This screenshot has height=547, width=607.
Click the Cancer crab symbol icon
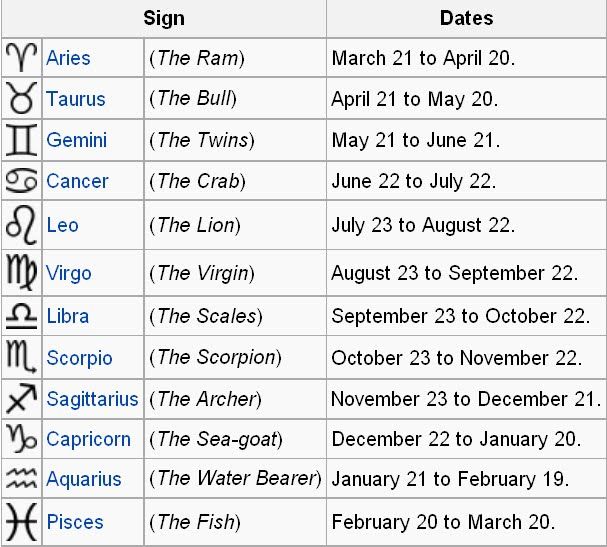[22, 181]
